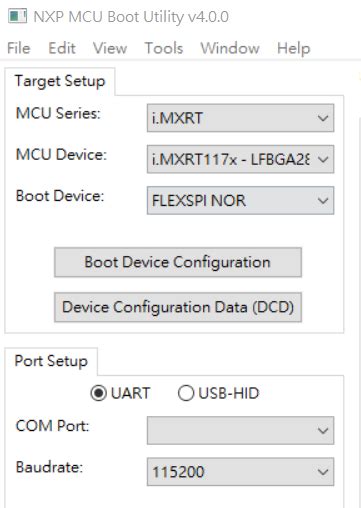Viewport: 361px width, 508px height.
Task: Click the MCU Series dropdown chevron arrow
Action: pos(323,118)
